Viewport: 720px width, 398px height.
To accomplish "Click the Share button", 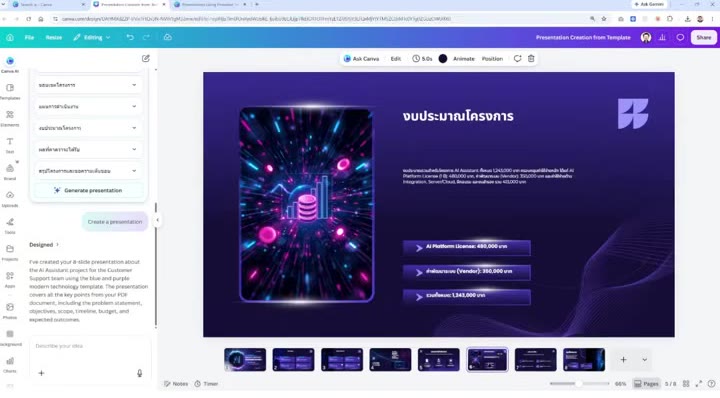I will [703, 37].
